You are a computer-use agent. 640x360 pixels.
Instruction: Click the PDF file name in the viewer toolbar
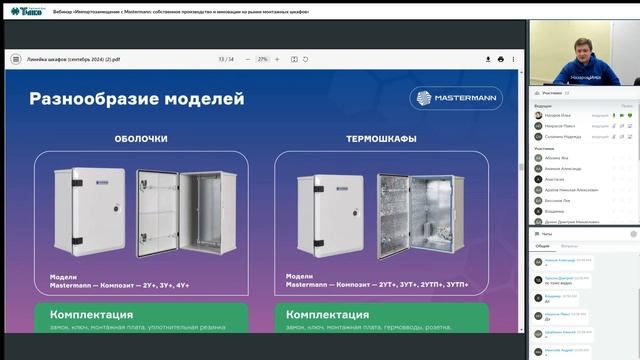pos(73,59)
